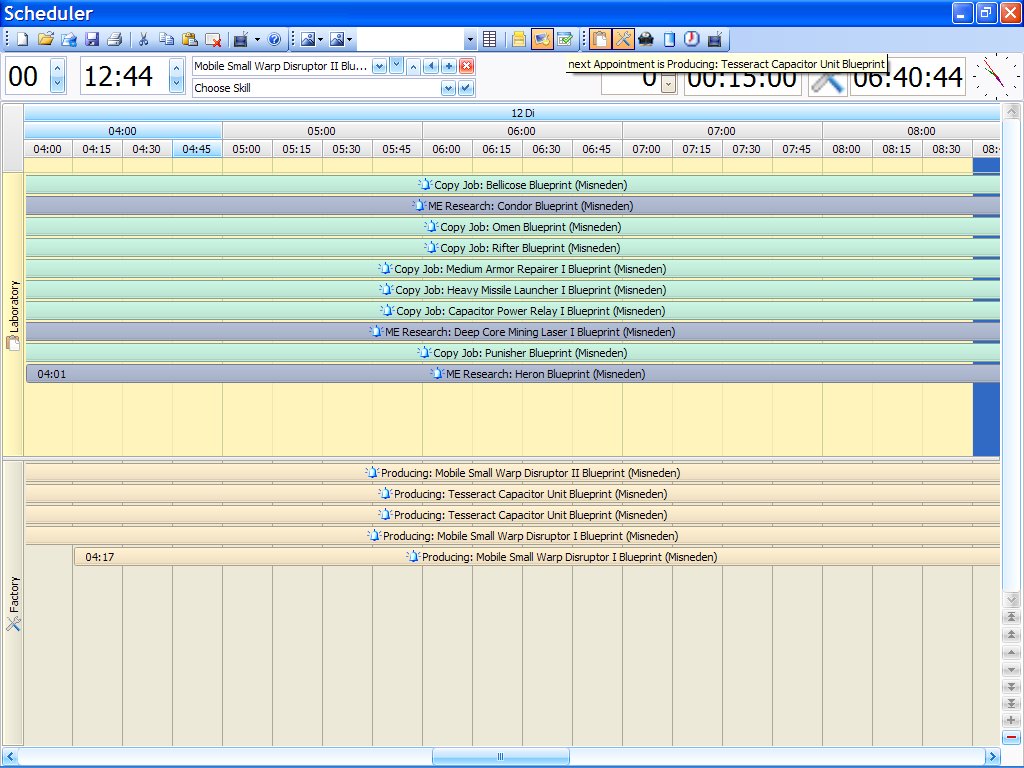
Task: Select ME Research: Heron Blueprint appointment
Action: (513, 374)
